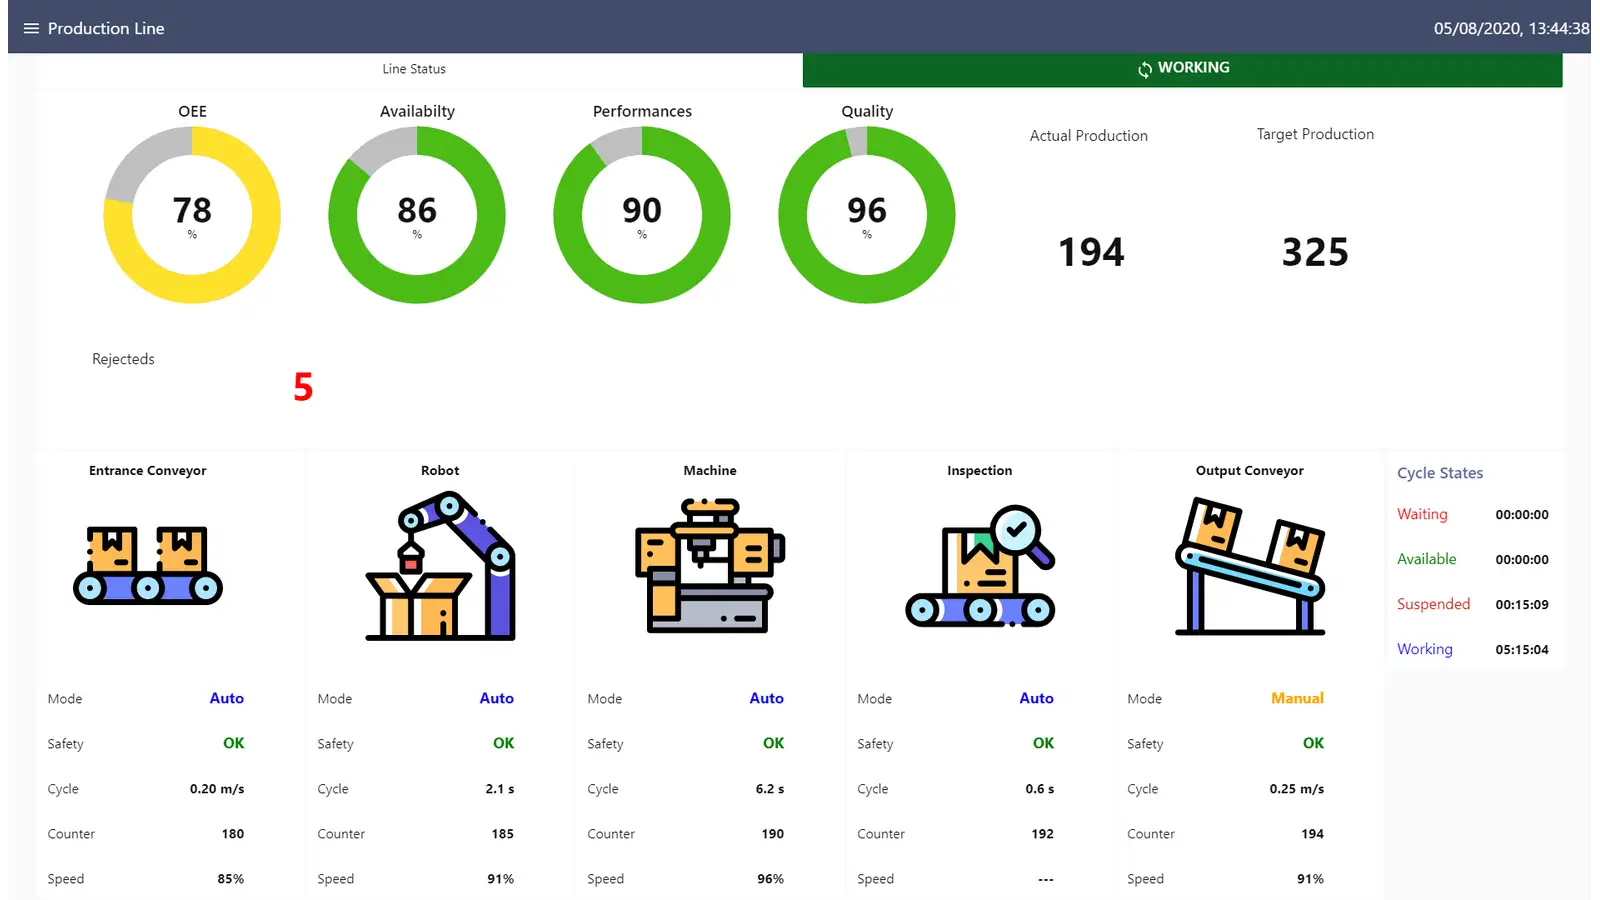
Task: Click the Output Conveyor icon
Action: 1250,566
